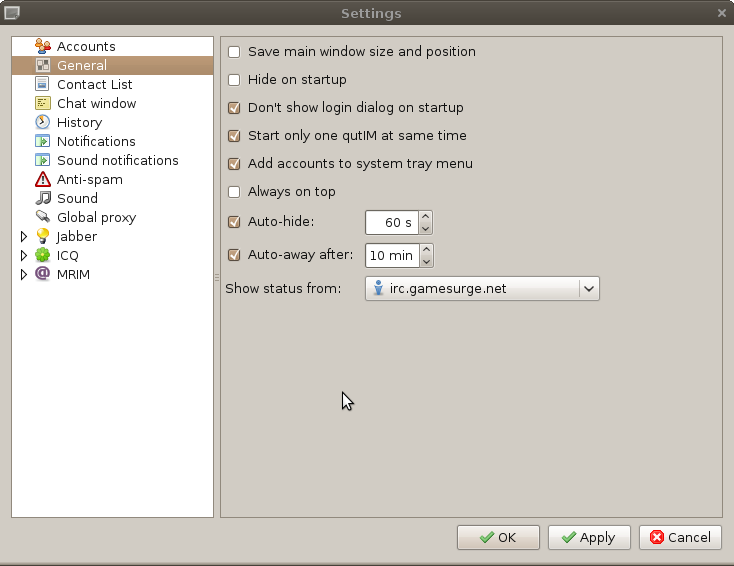Select Notifications in the sidebar
Image resolution: width=734 pixels, height=566 pixels.
click(96, 141)
